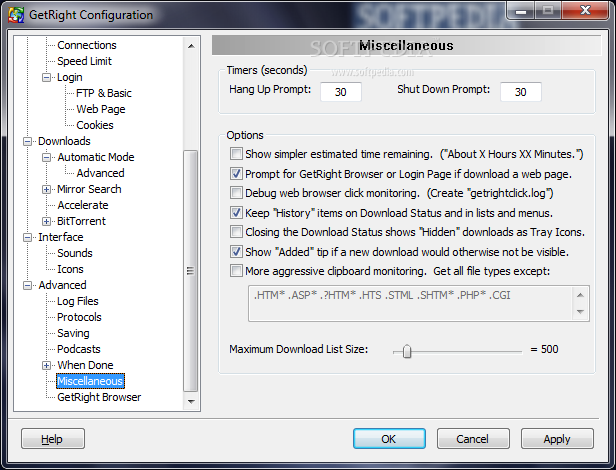Check Closing Download Status shows Hidden downloads option
Screen dimensions: 616x470
click(x=236, y=232)
